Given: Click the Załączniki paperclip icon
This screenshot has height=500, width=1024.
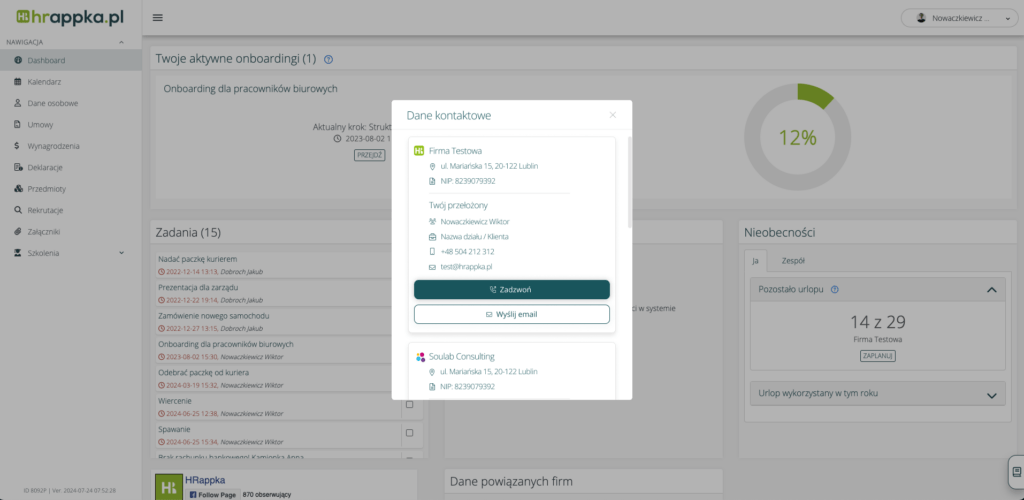Looking at the screenshot, I should pyautogui.click(x=18, y=231).
